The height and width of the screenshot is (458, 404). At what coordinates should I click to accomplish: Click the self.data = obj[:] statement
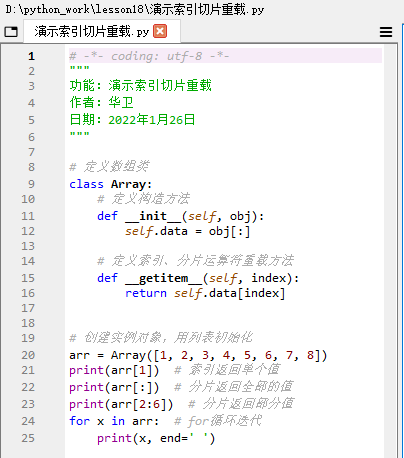pyautogui.click(x=187, y=231)
